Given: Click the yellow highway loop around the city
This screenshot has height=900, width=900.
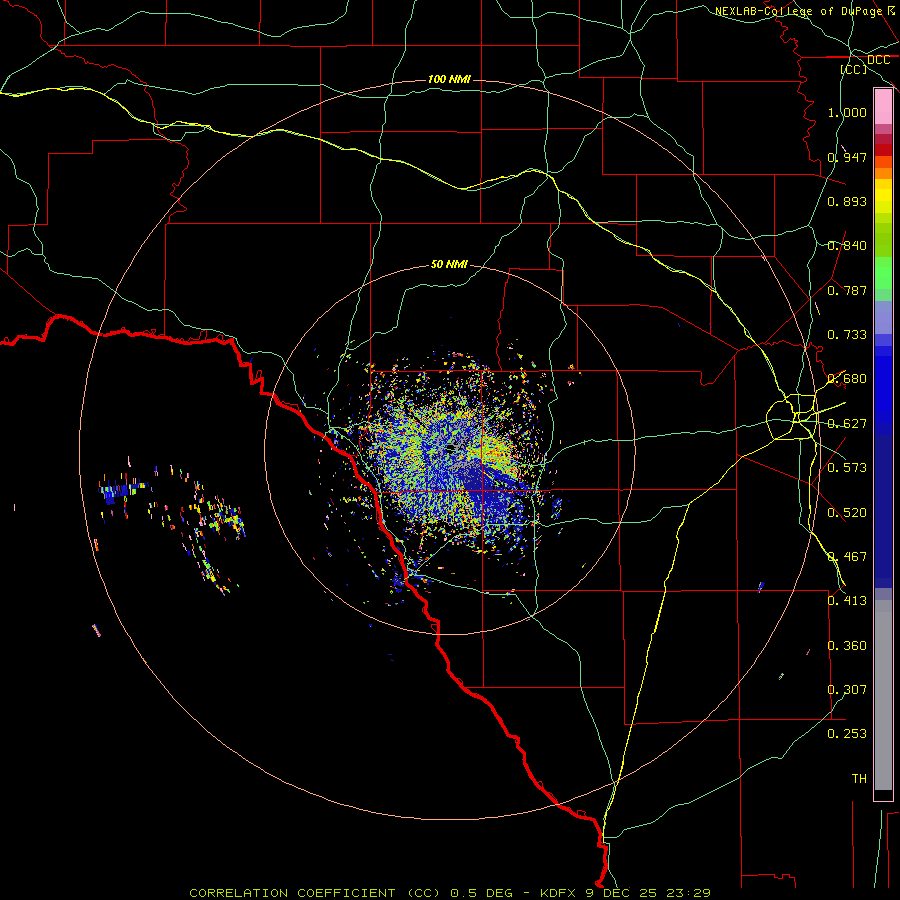Looking at the screenshot, I should click(791, 418).
